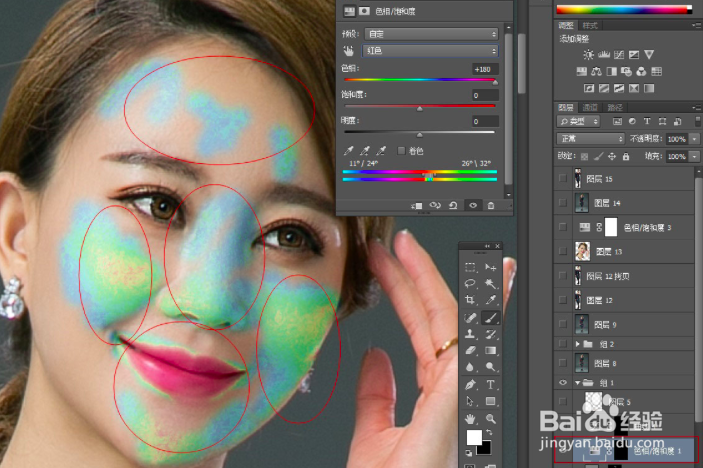Image resolution: width=703 pixels, height=468 pixels.
Task: Select the Healing Brush tool
Action: (470, 318)
